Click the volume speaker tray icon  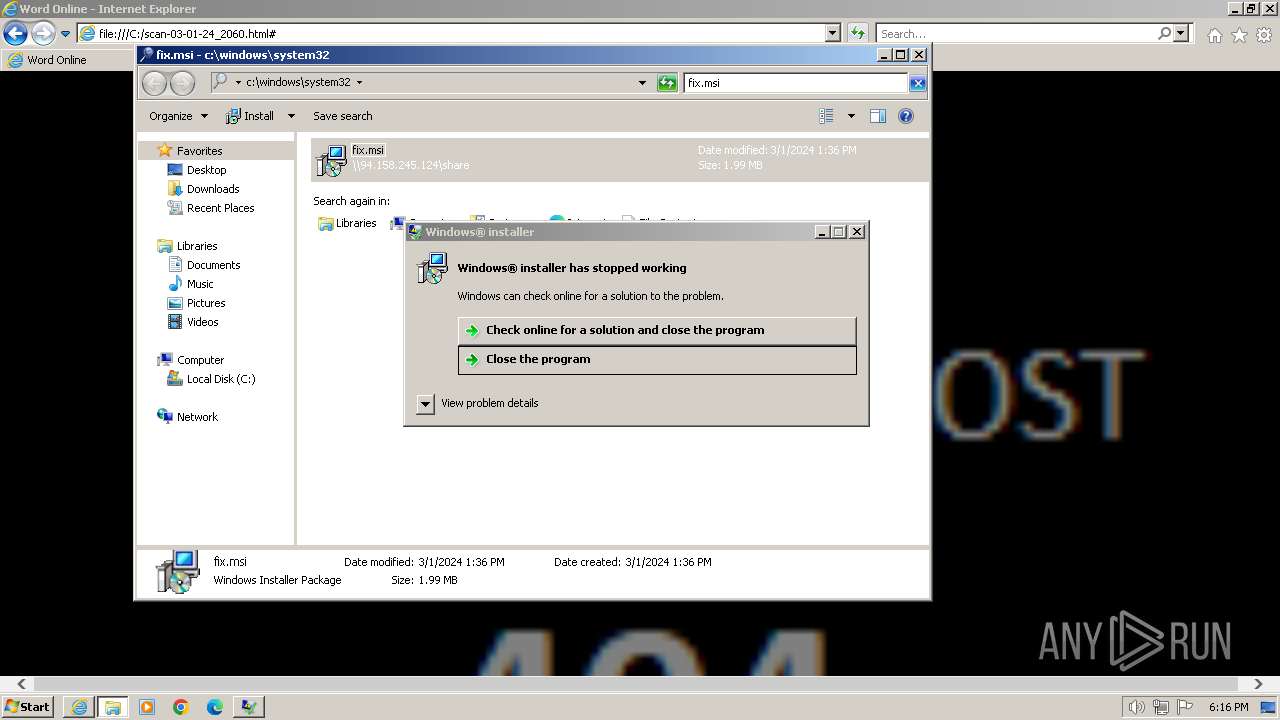click(x=1136, y=707)
